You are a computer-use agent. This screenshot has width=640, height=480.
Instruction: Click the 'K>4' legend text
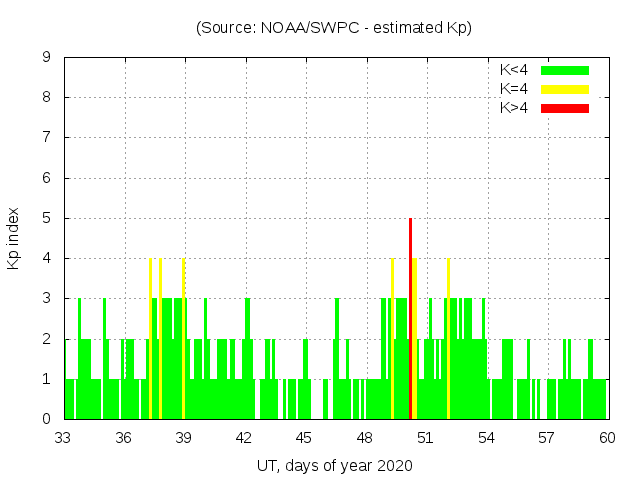click(x=514, y=108)
